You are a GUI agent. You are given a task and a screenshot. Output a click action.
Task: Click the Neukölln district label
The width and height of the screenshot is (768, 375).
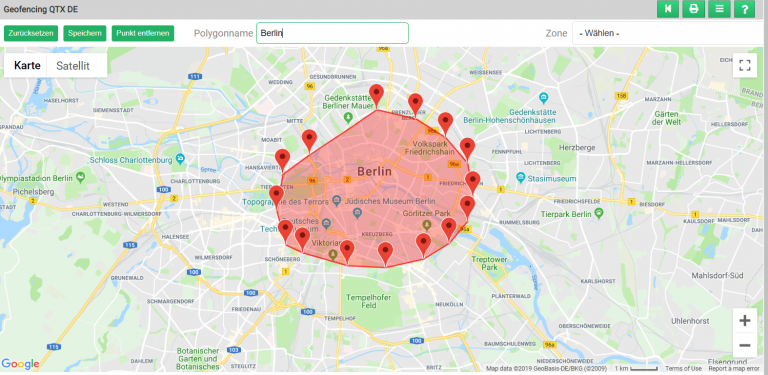tap(449, 305)
